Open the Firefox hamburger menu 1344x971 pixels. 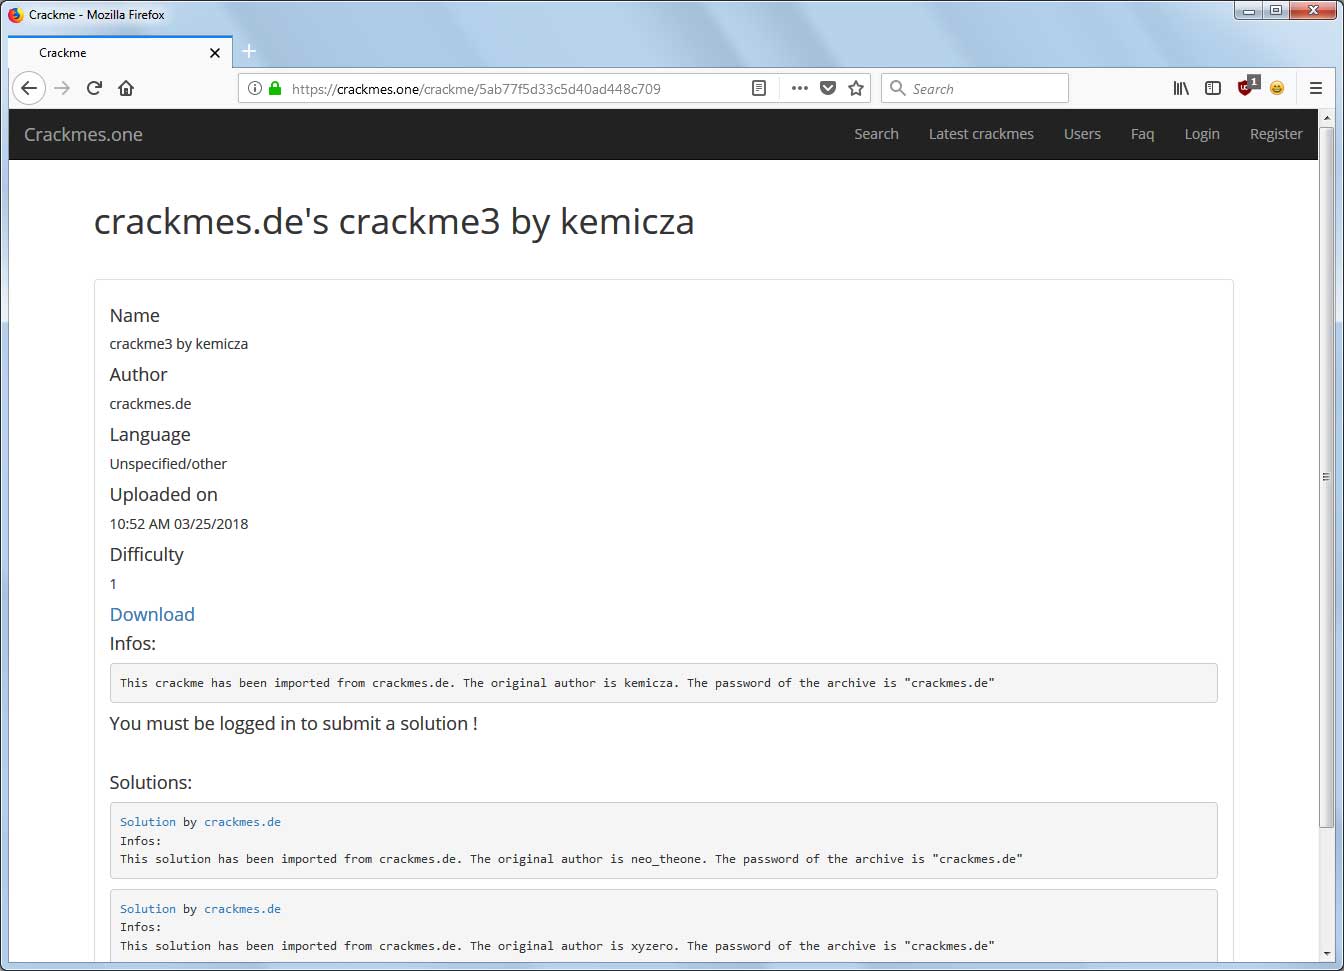pos(1316,88)
